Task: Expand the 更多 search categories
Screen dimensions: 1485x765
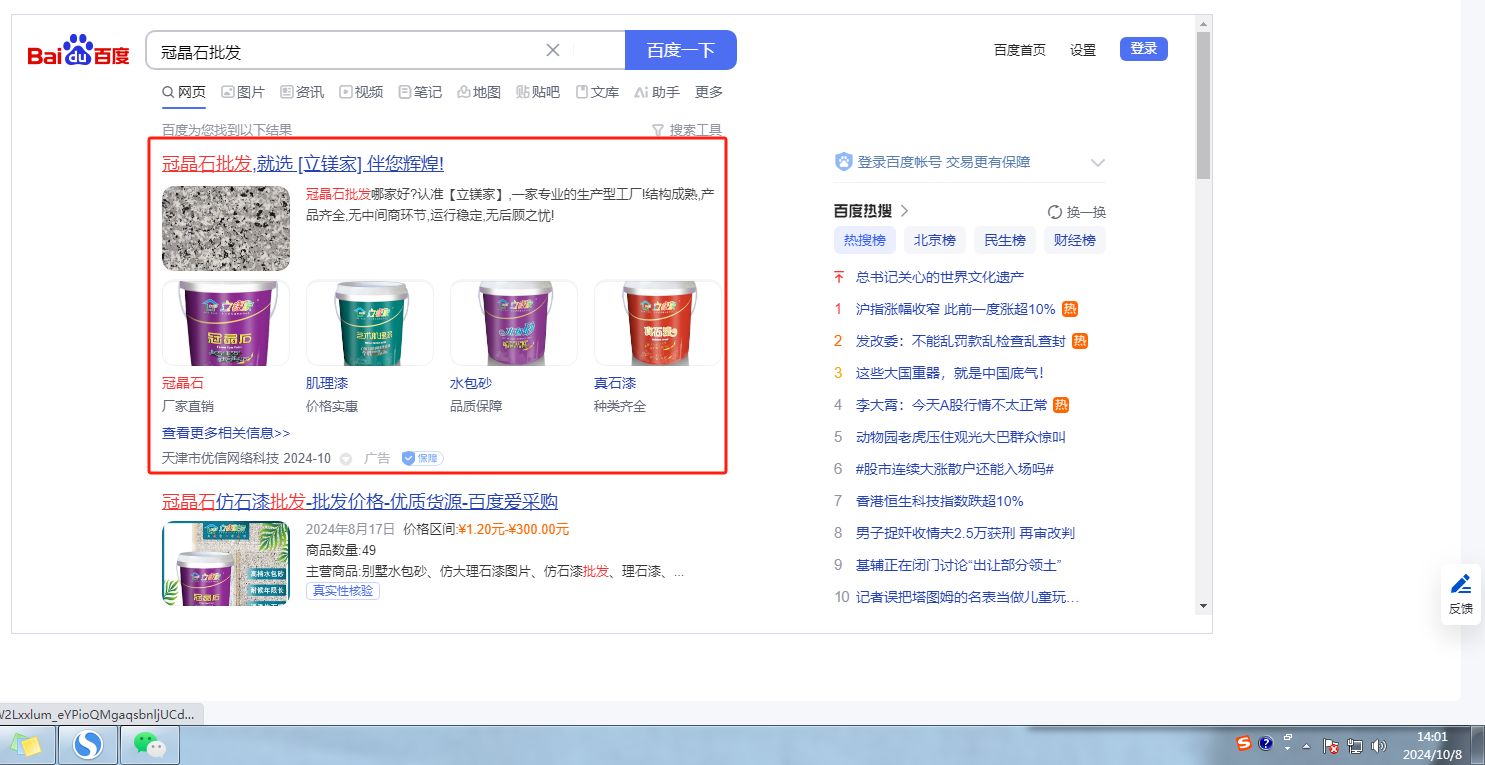Action: [x=708, y=92]
